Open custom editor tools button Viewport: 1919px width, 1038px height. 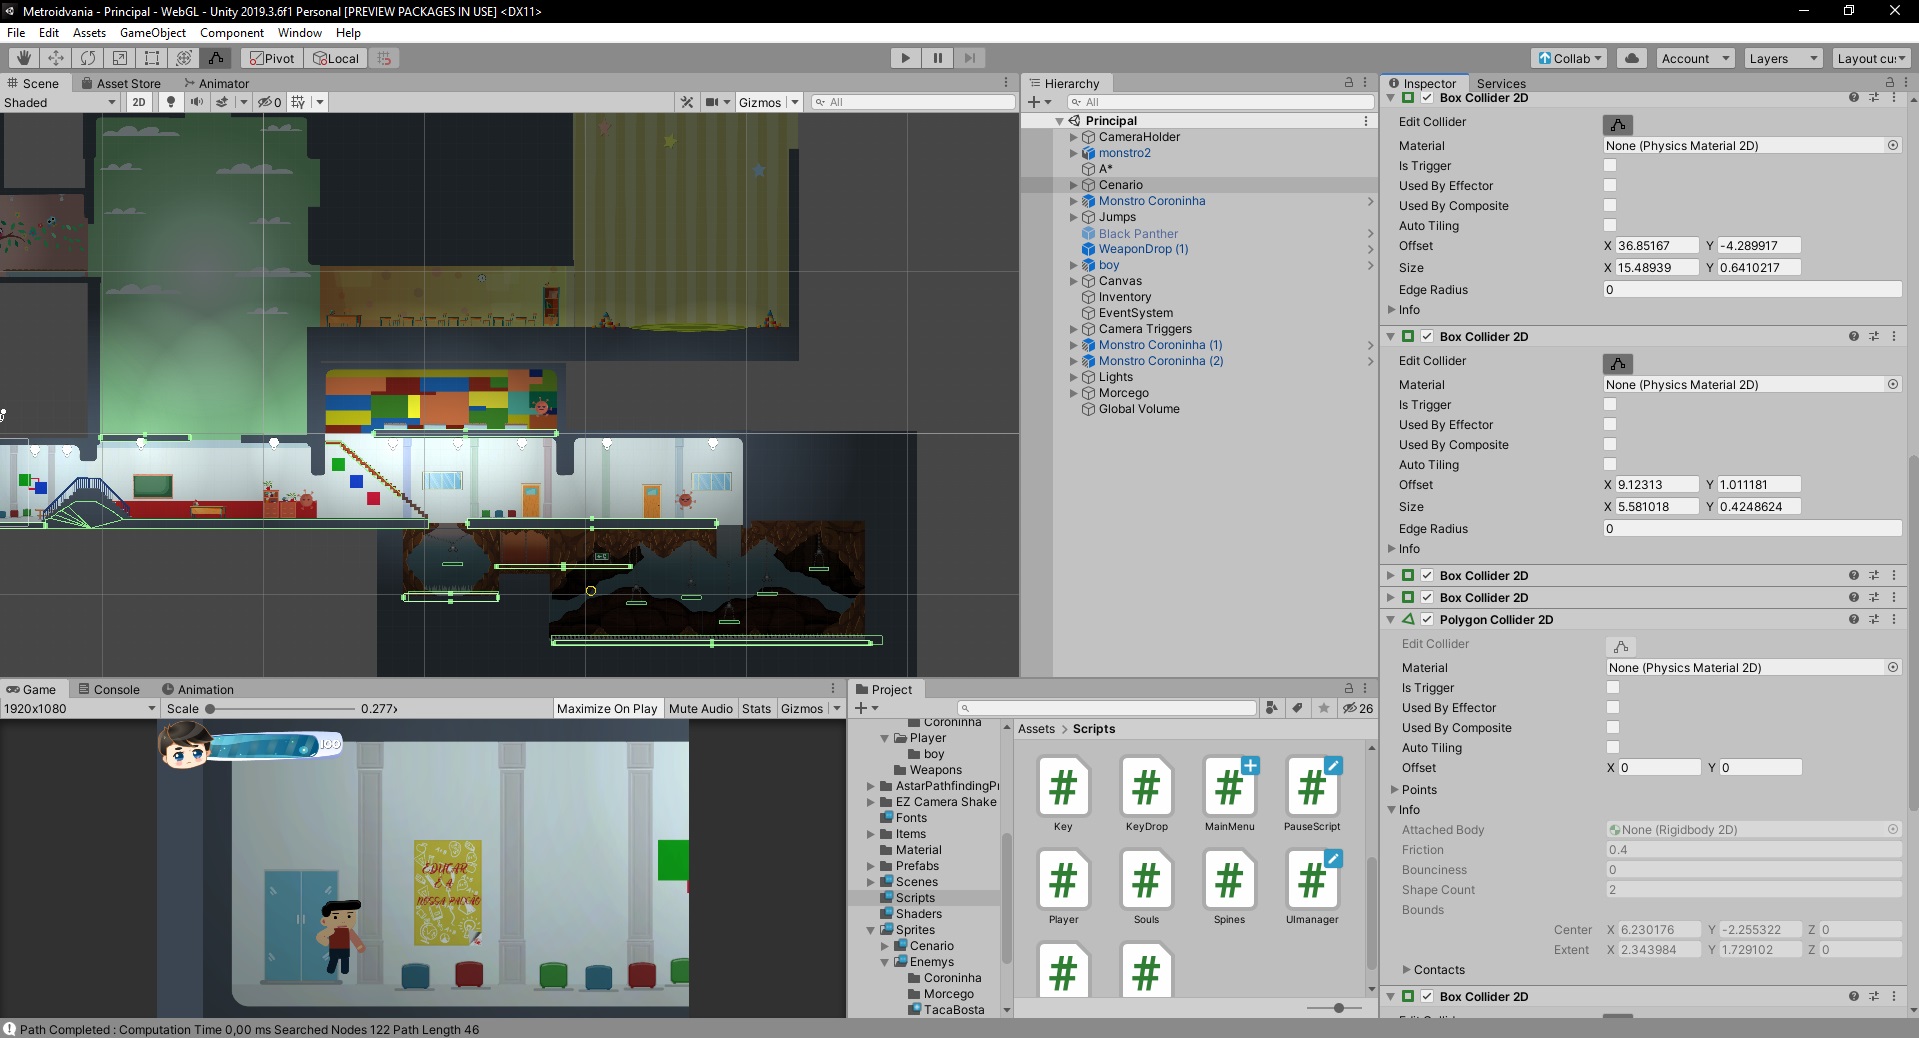(216, 58)
